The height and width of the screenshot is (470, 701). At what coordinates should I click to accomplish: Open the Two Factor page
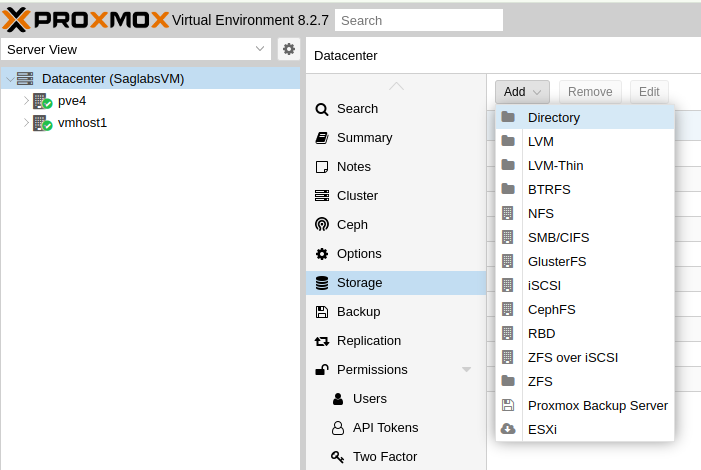[396, 457]
